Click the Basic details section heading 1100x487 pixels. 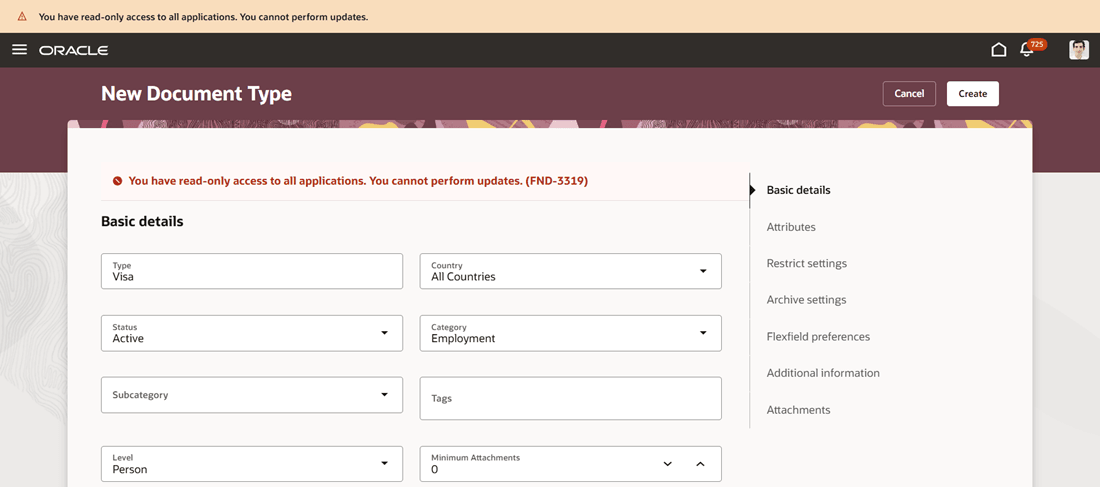point(142,222)
